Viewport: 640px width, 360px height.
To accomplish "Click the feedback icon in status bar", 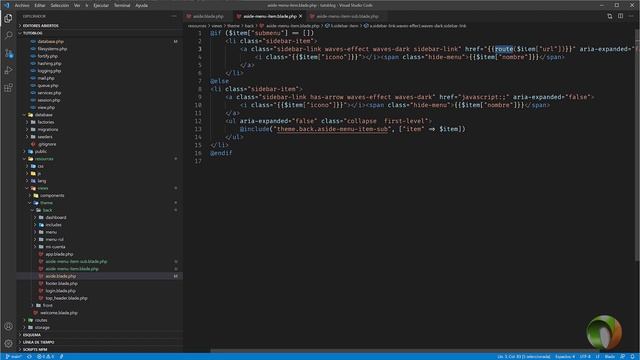I will [622, 356].
